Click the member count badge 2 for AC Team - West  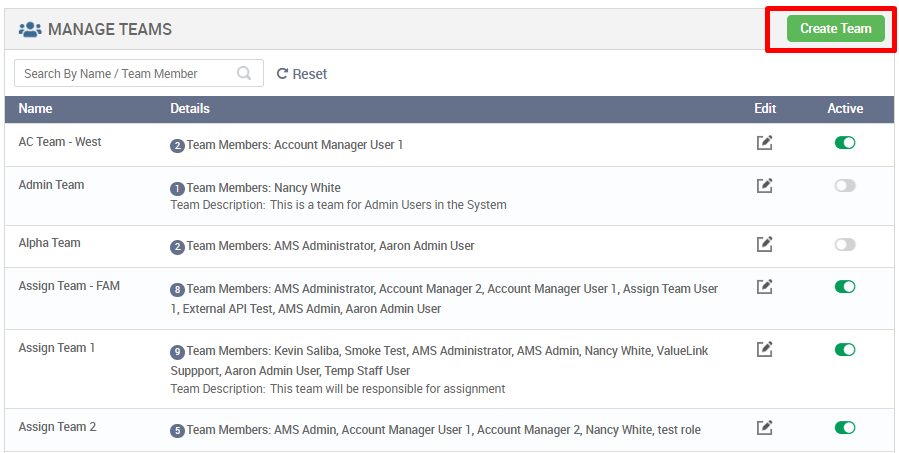(x=177, y=146)
